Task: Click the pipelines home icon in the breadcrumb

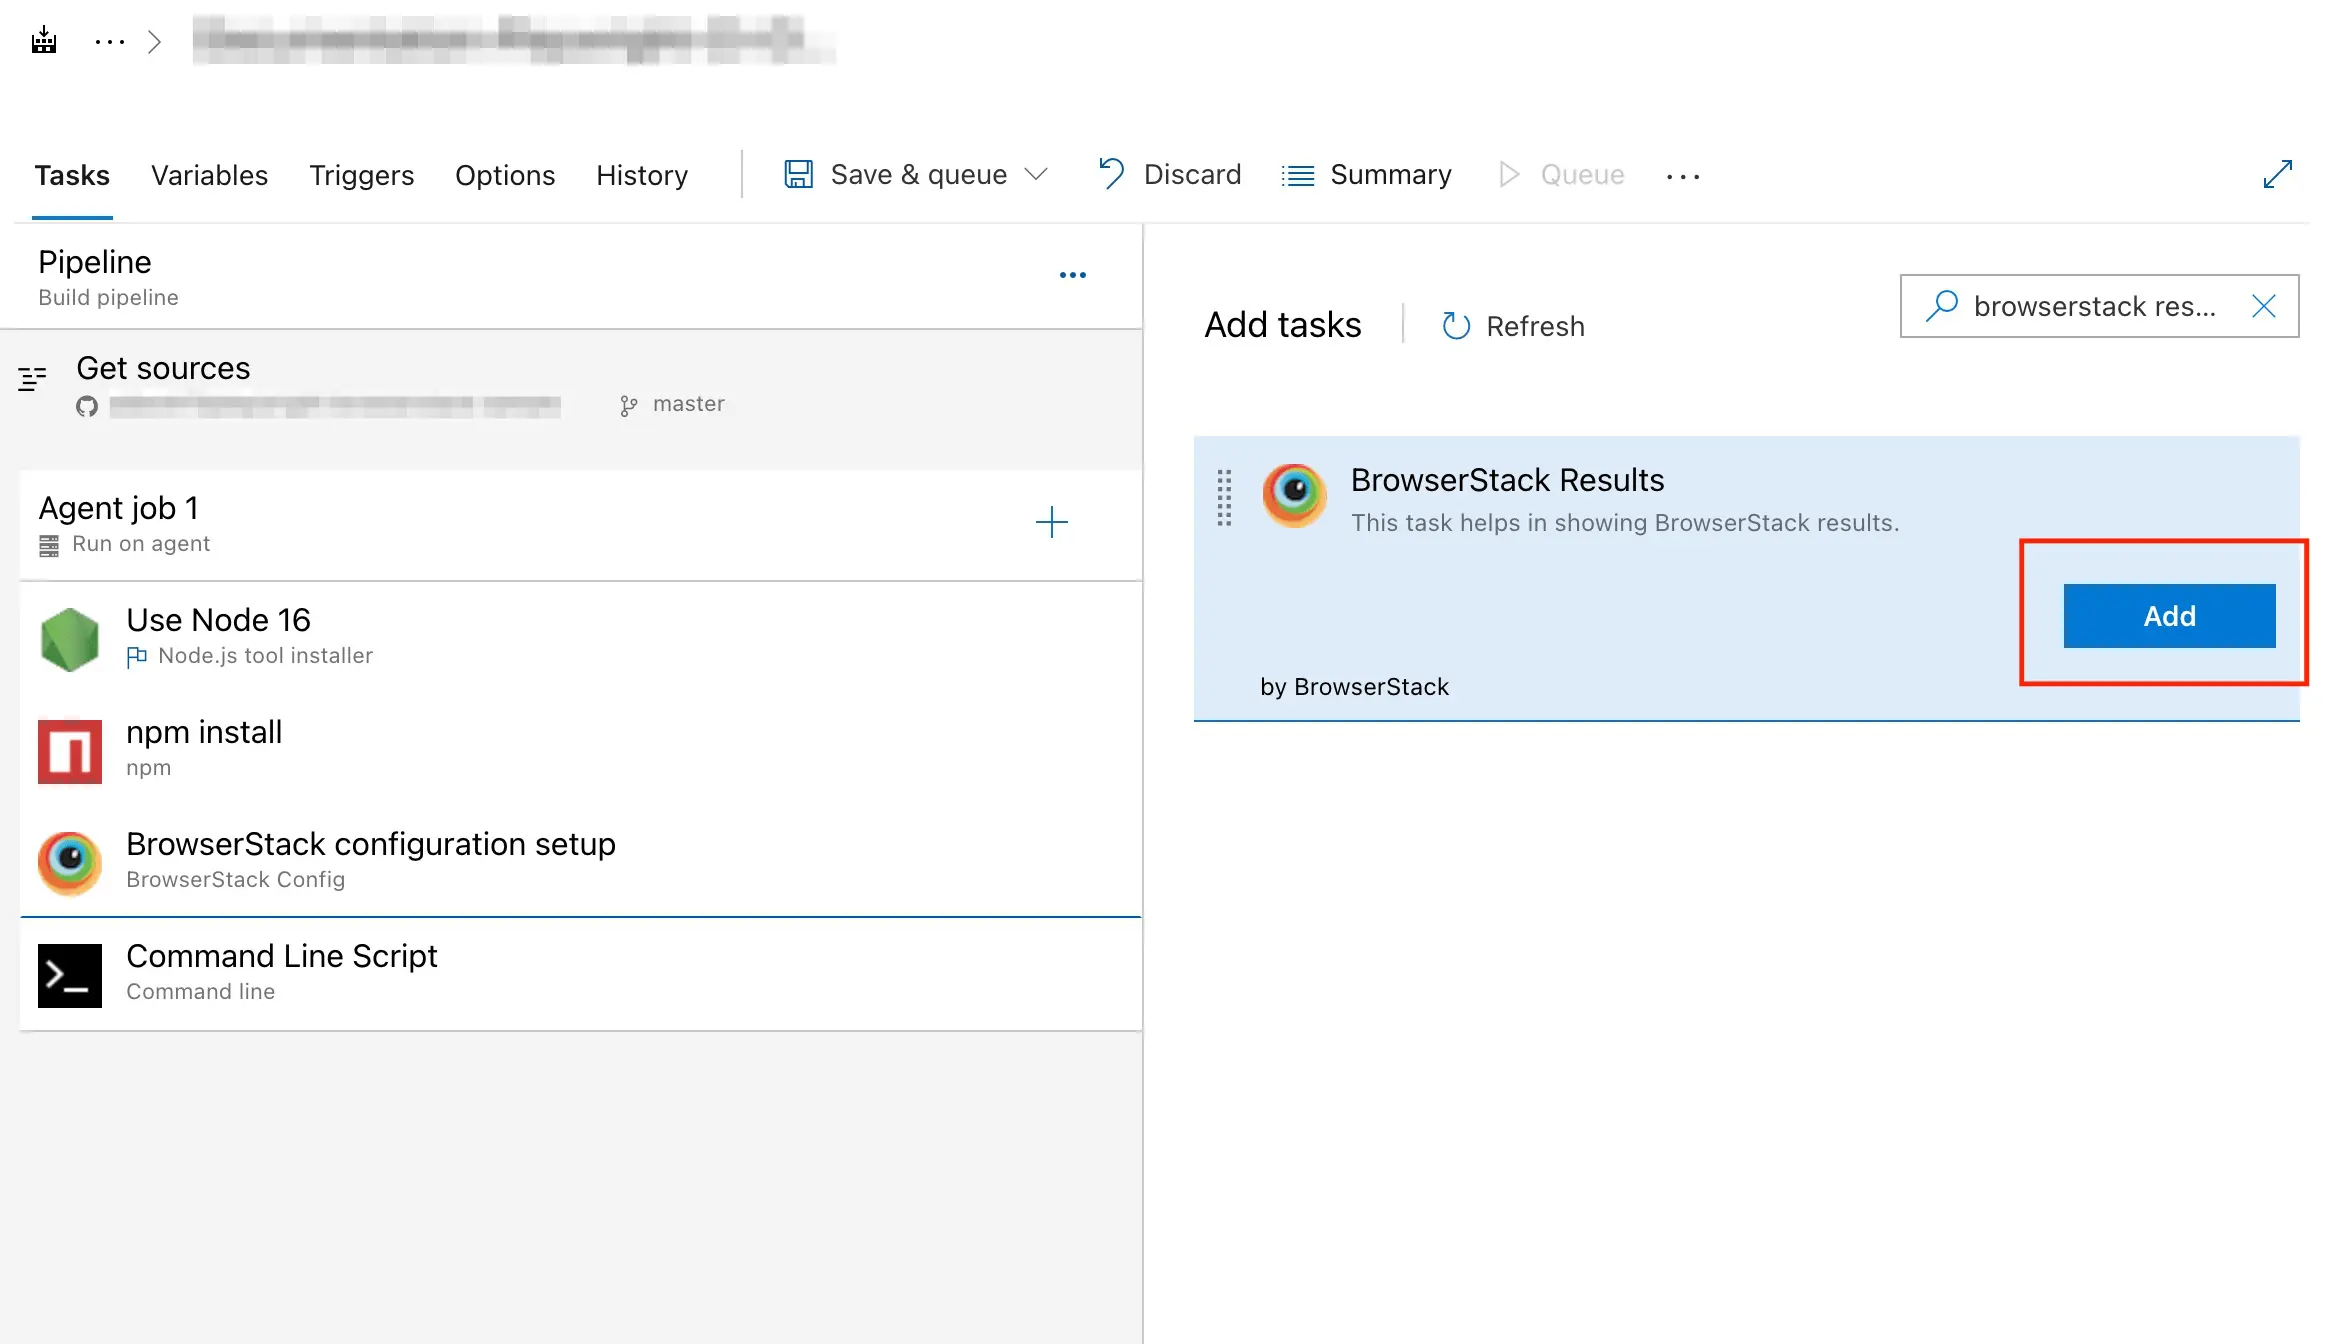Action: pos(44,41)
